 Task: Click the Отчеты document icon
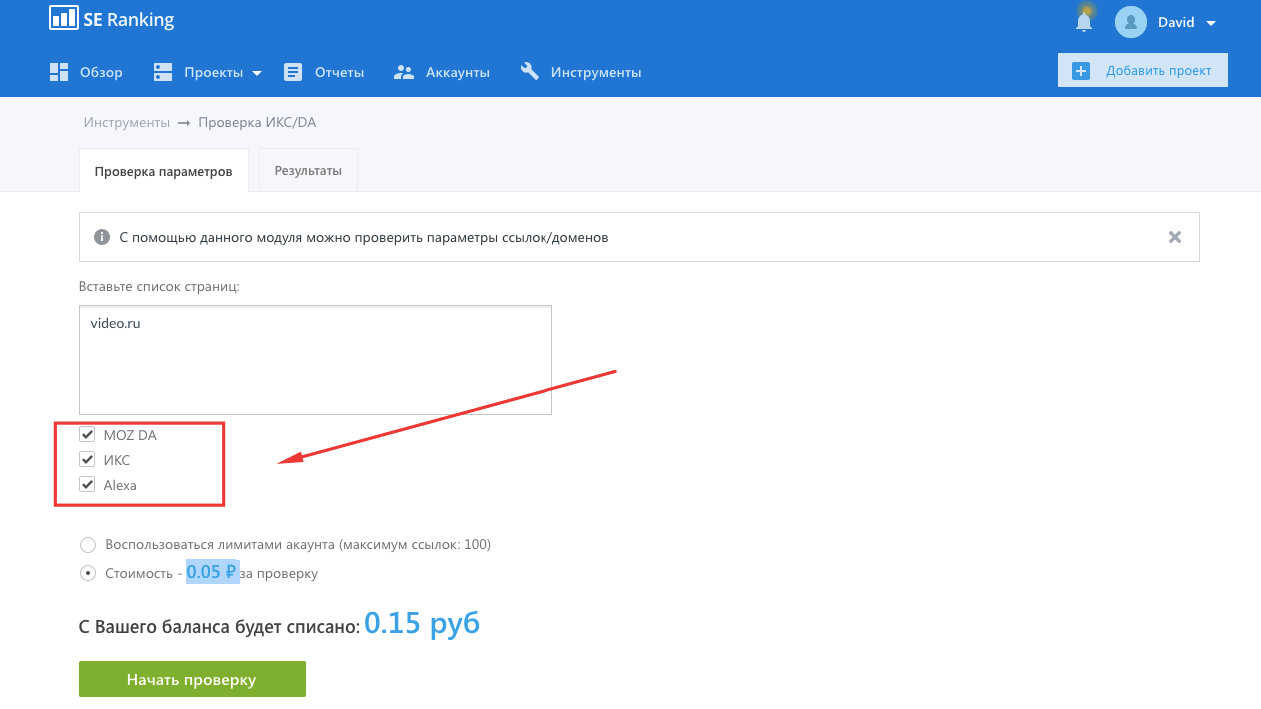click(x=293, y=72)
